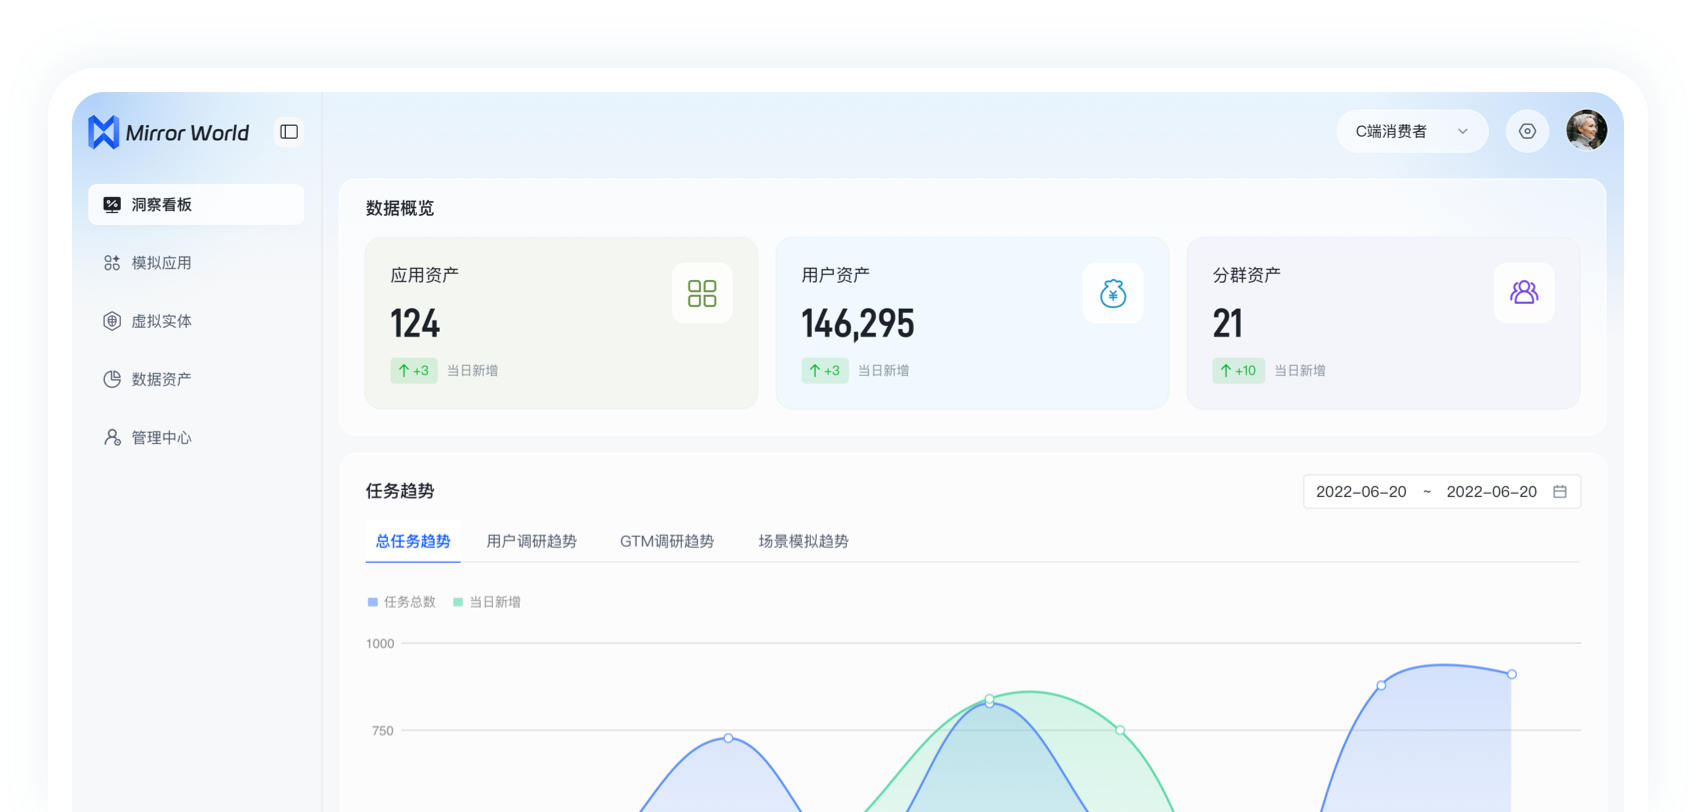Image resolution: width=1696 pixels, height=812 pixels.
Task: Click the green 当日新增 legend swatch
Action: (458, 602)
